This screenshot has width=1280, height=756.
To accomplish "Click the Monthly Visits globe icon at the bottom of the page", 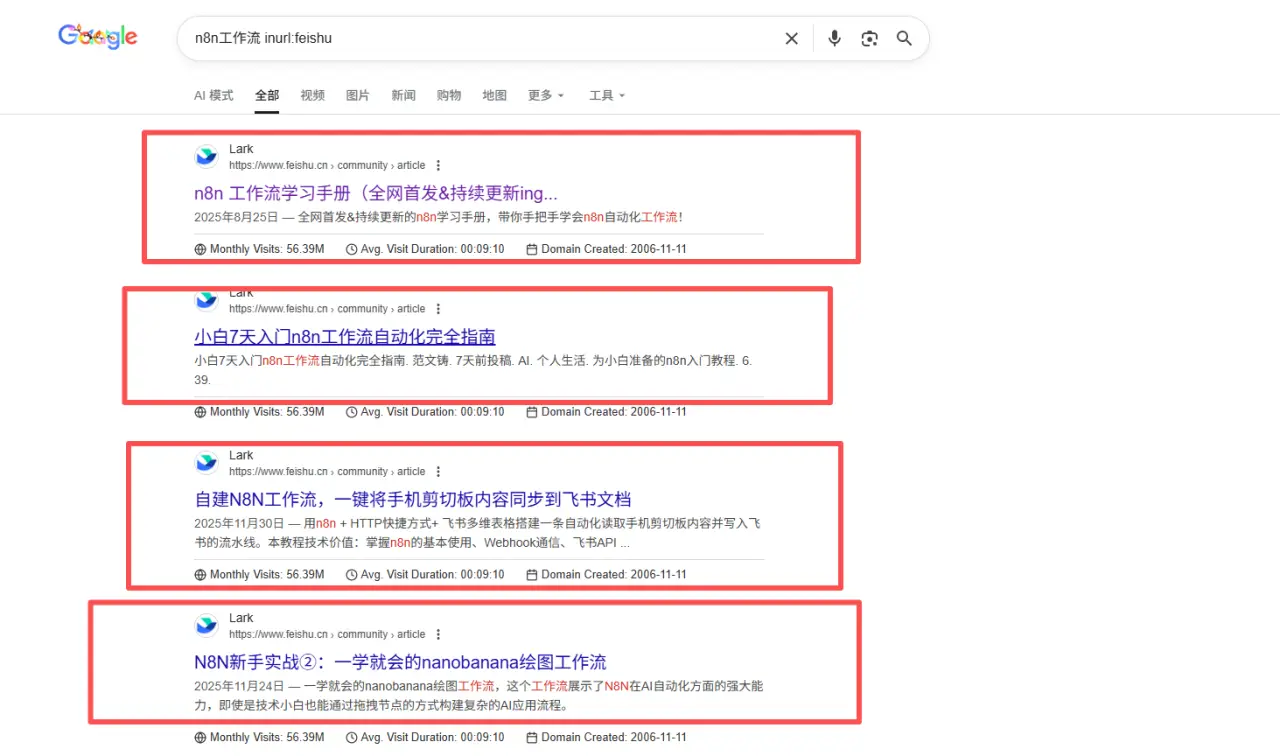I will (x=201, y=738).
